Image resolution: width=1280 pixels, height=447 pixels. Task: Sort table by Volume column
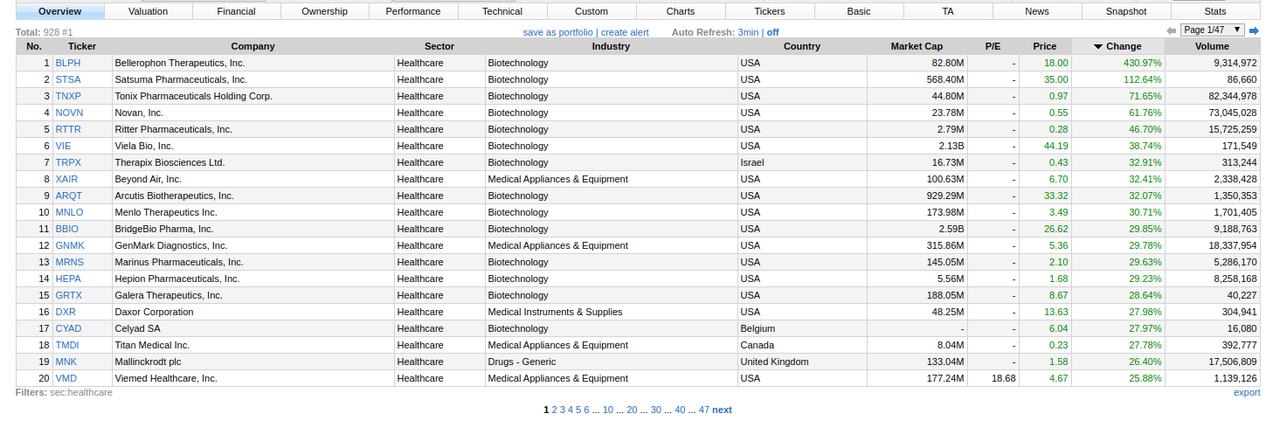click(1212, 46)
